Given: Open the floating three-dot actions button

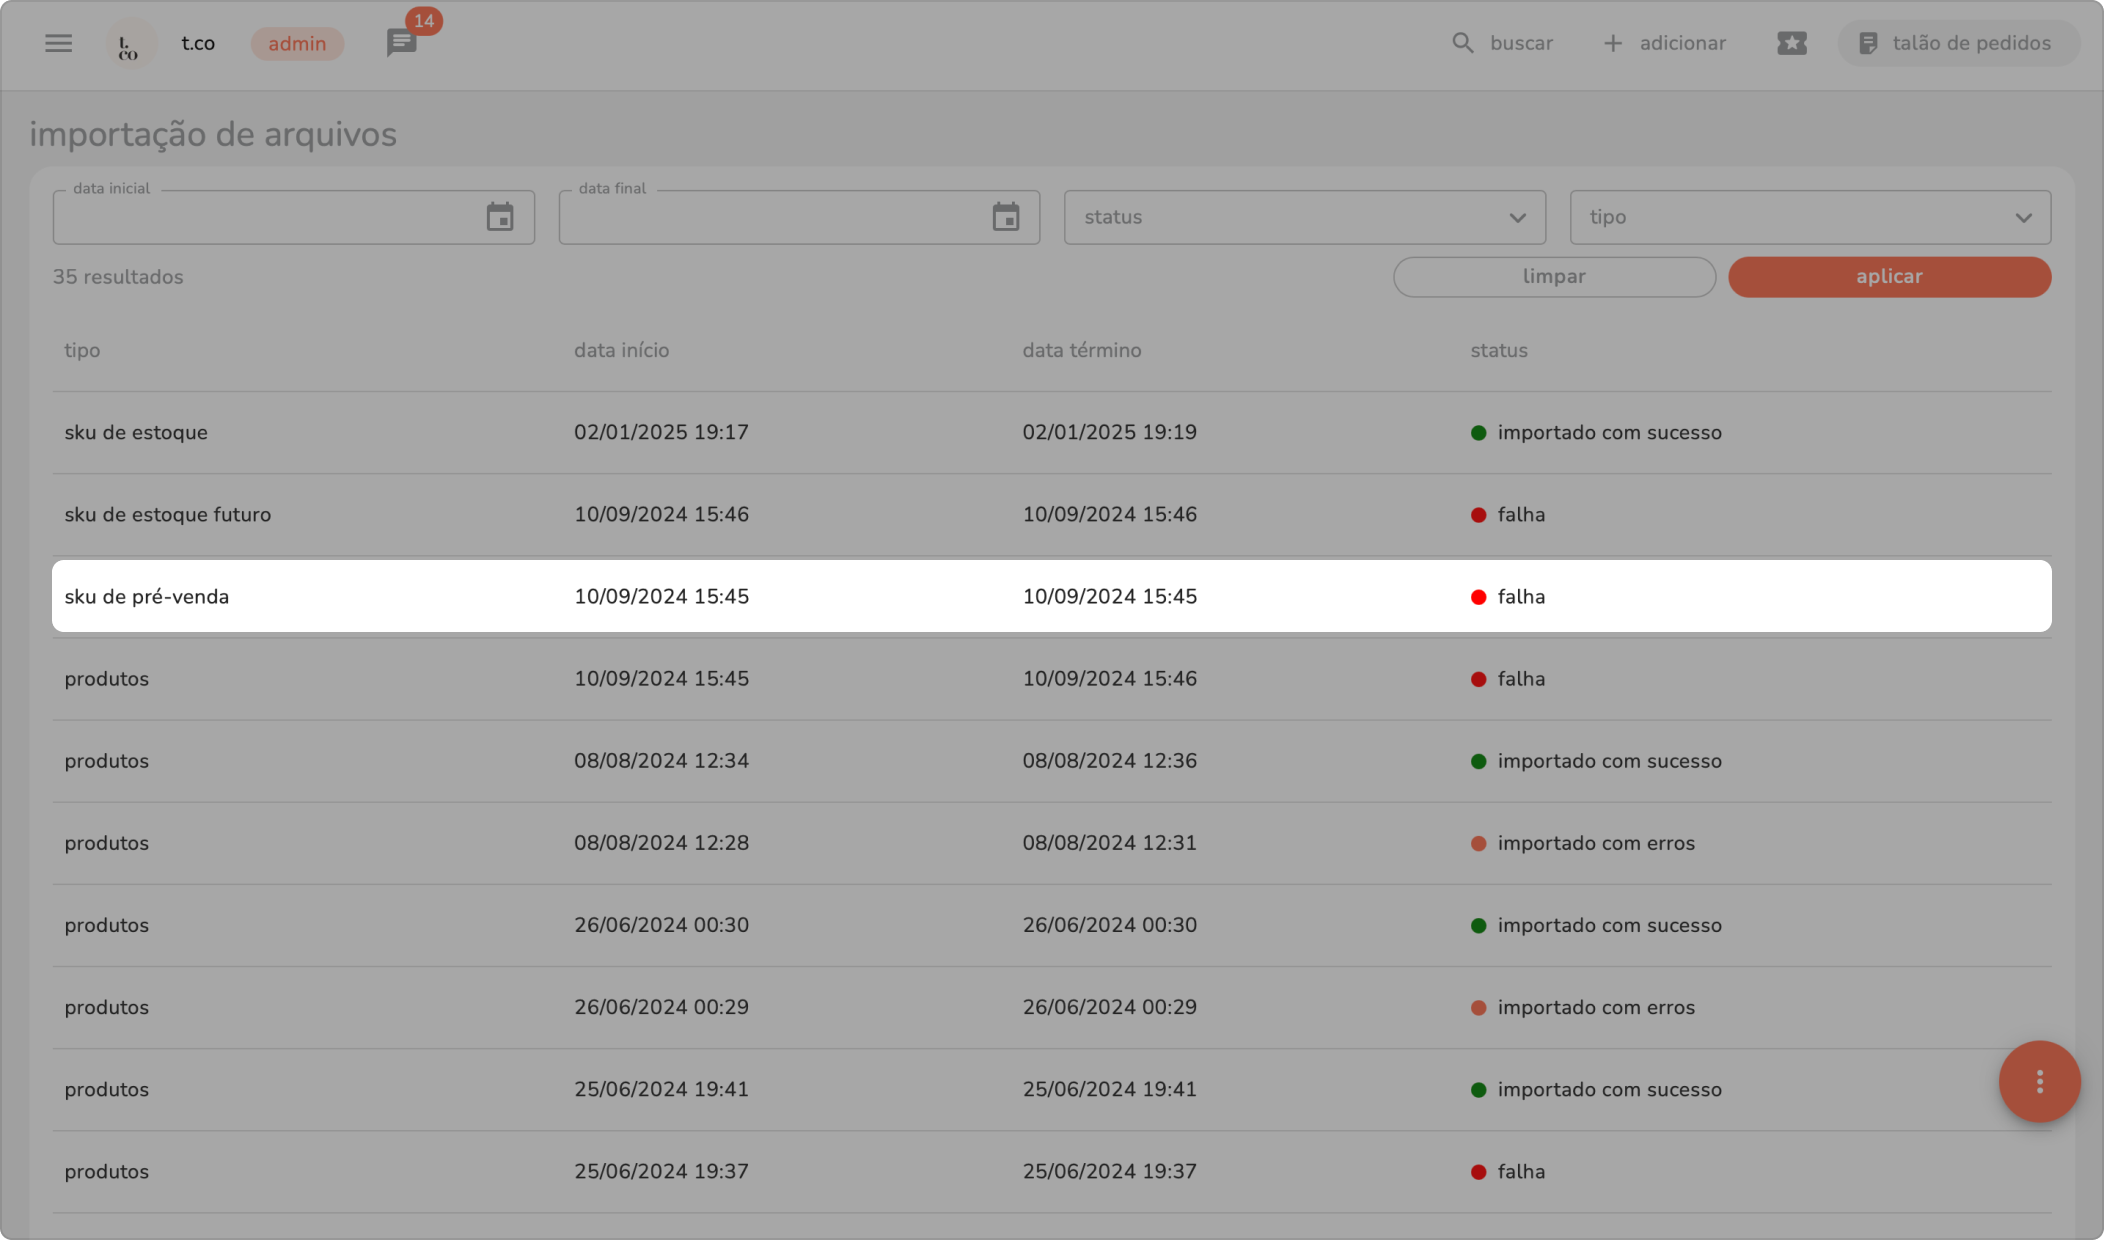Looking at the screenshot, I should (2039, 1081).
